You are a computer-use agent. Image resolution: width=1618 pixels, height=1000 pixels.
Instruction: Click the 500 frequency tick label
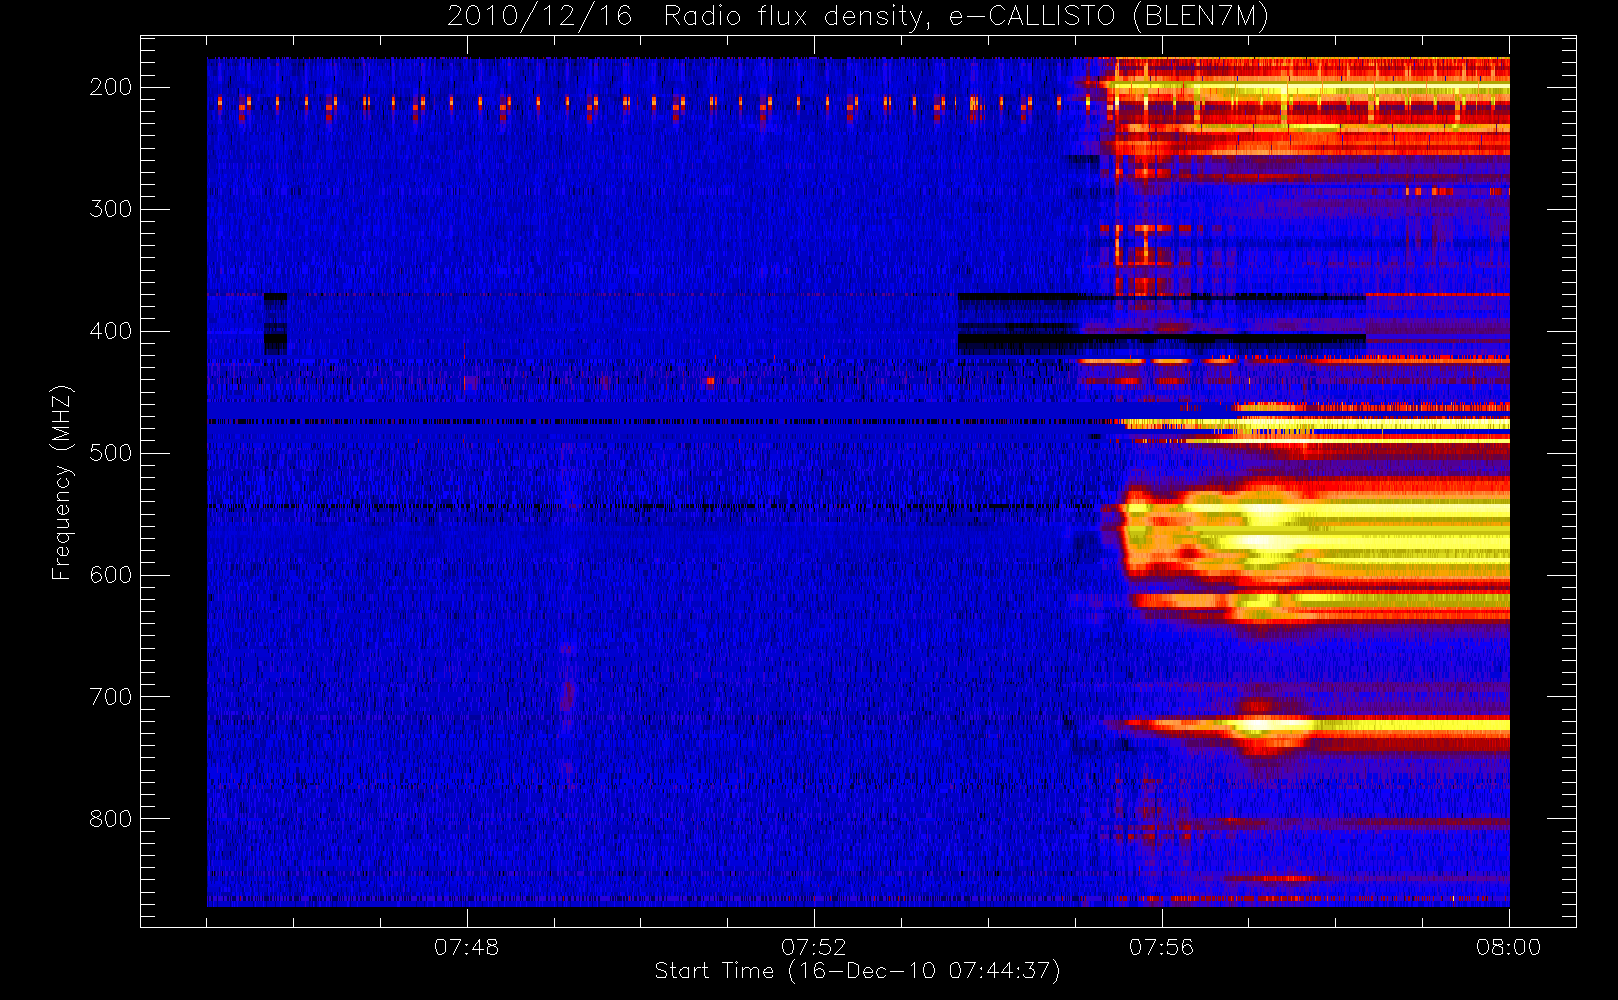pyautogui.click(x=111, y=453)
